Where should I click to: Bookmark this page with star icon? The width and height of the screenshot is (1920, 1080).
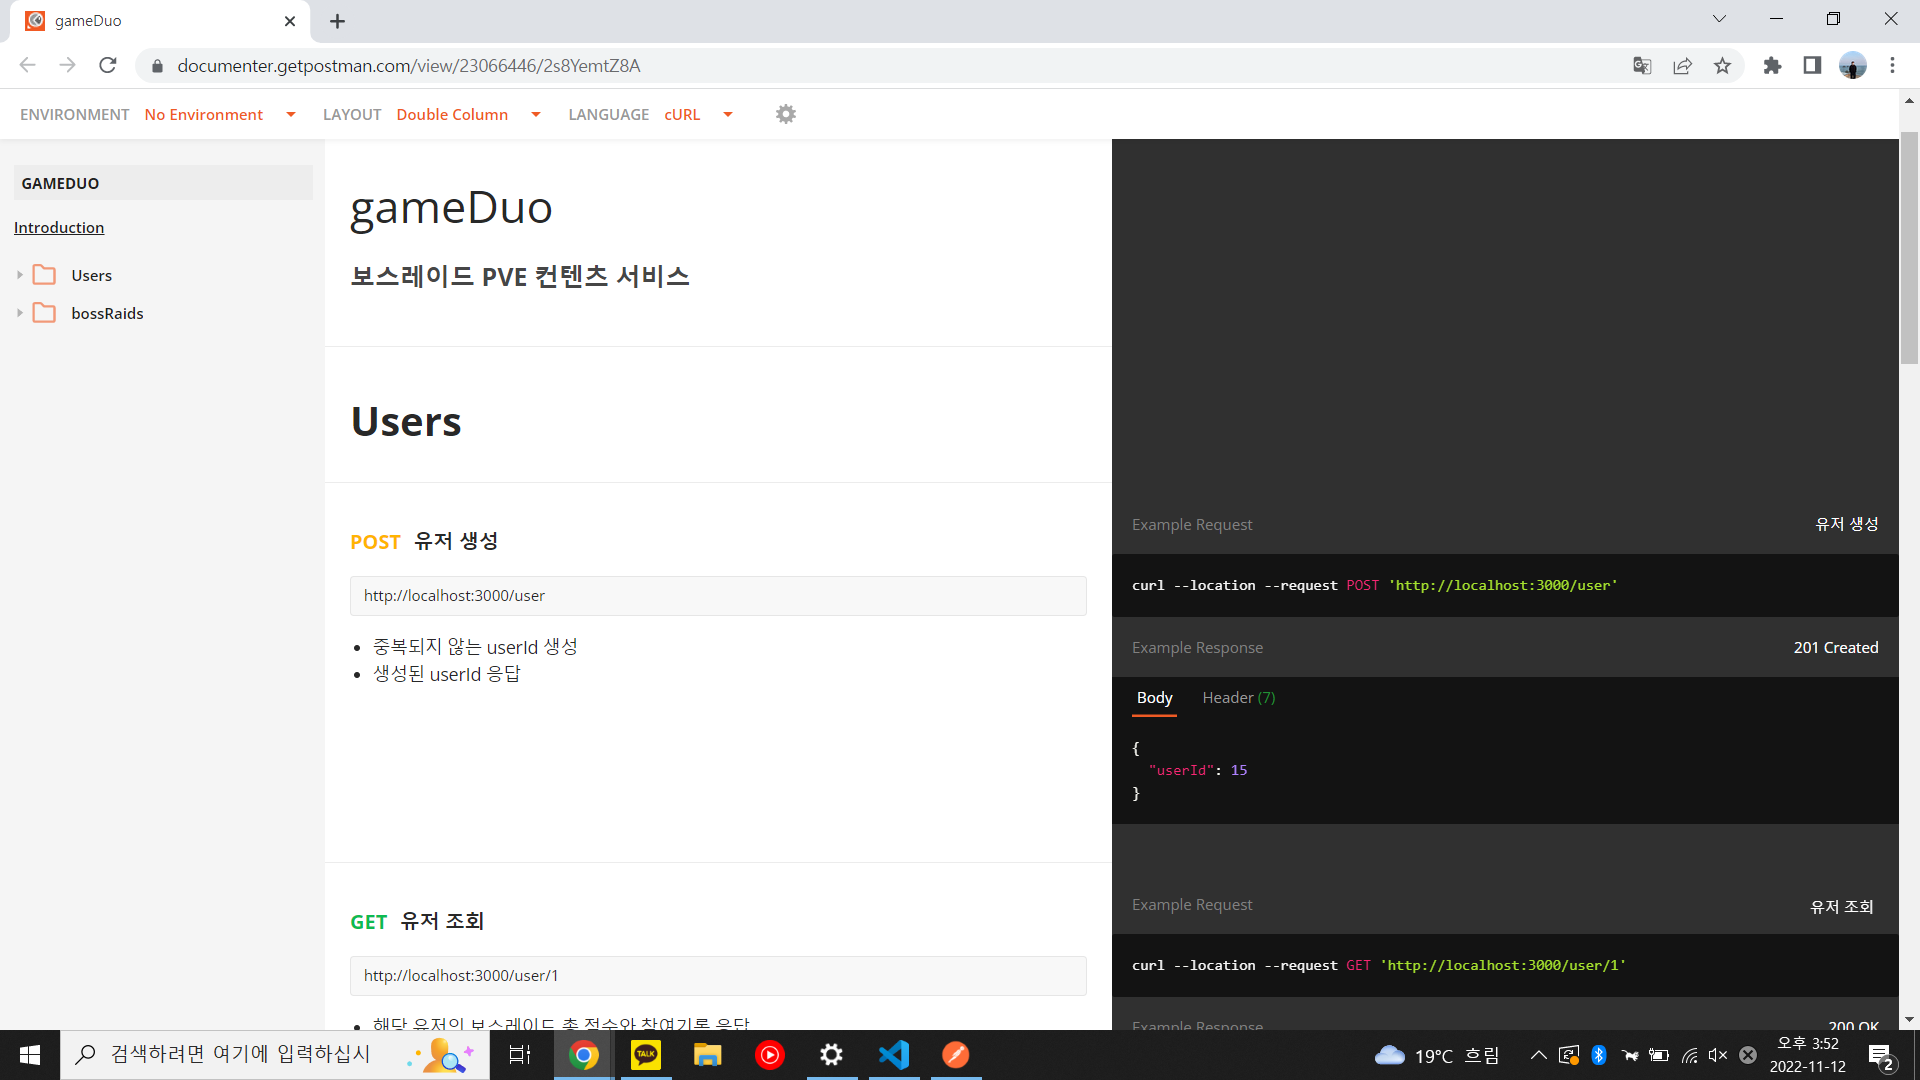tap(1722, 66)
